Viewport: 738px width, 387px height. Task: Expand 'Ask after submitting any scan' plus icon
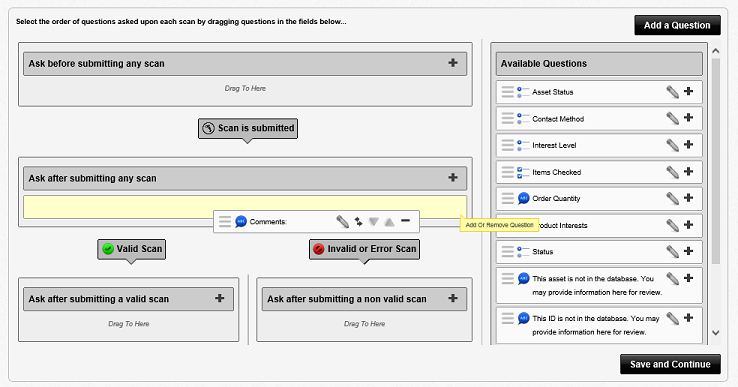coord(453,177)
